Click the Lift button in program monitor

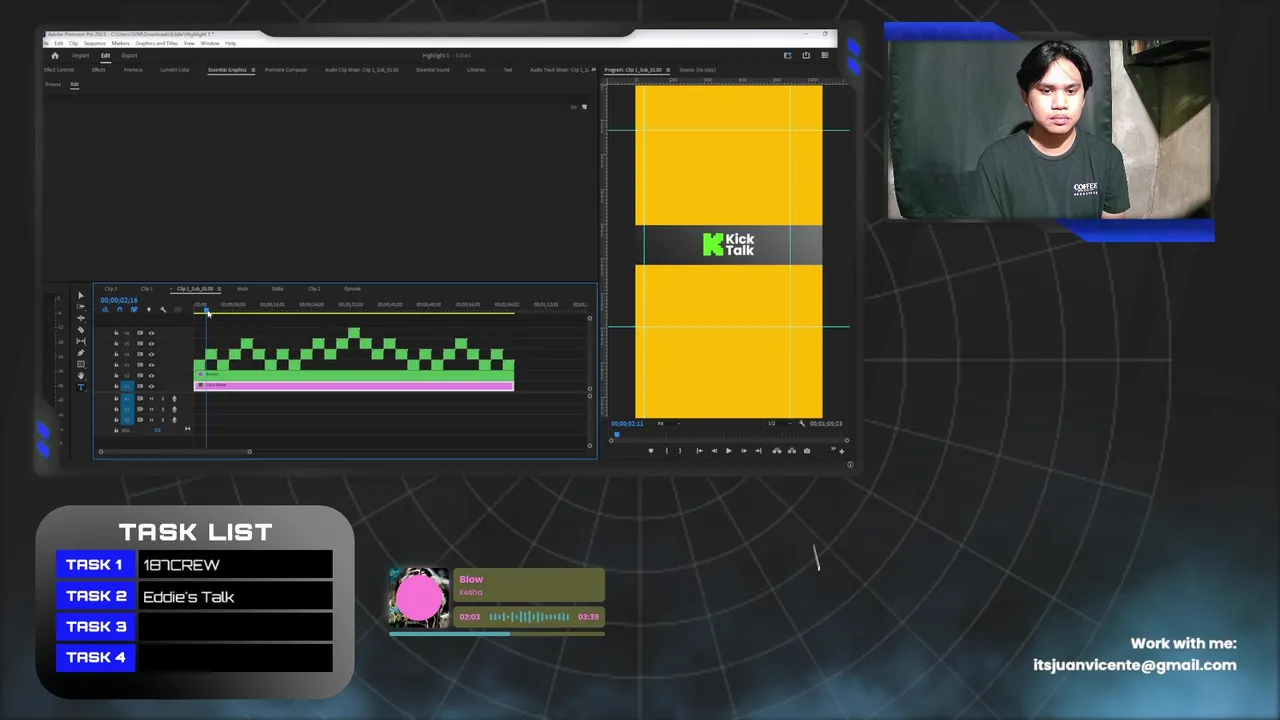777,451
